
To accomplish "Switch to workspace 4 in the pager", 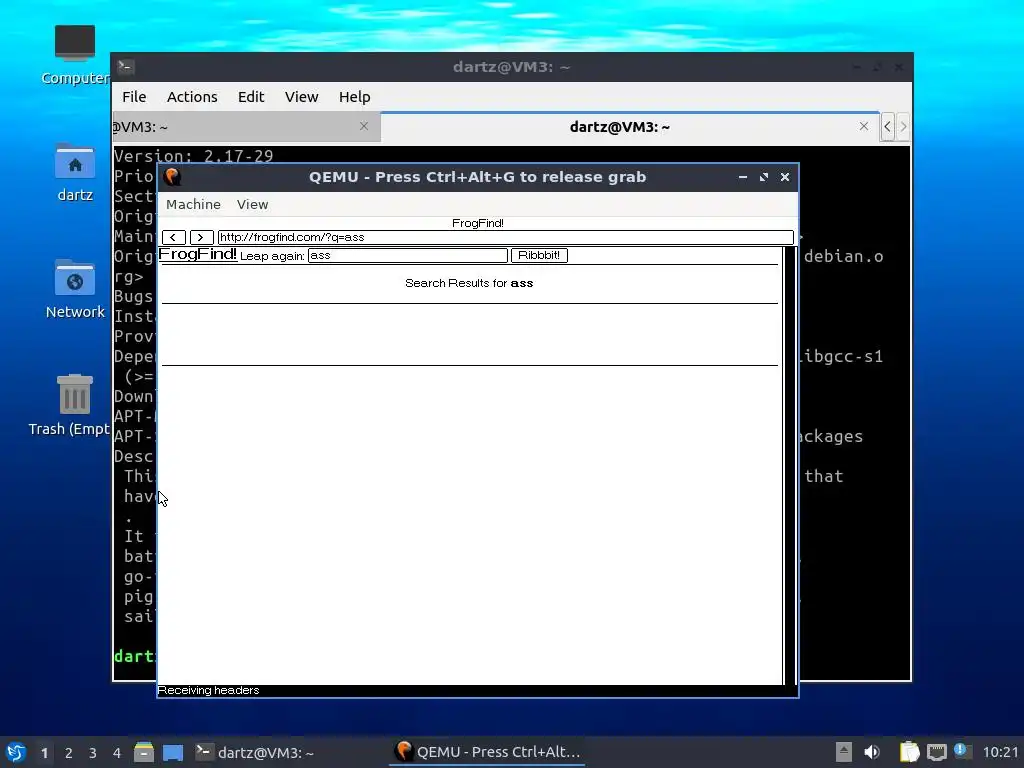I will [x=117, y=752].
